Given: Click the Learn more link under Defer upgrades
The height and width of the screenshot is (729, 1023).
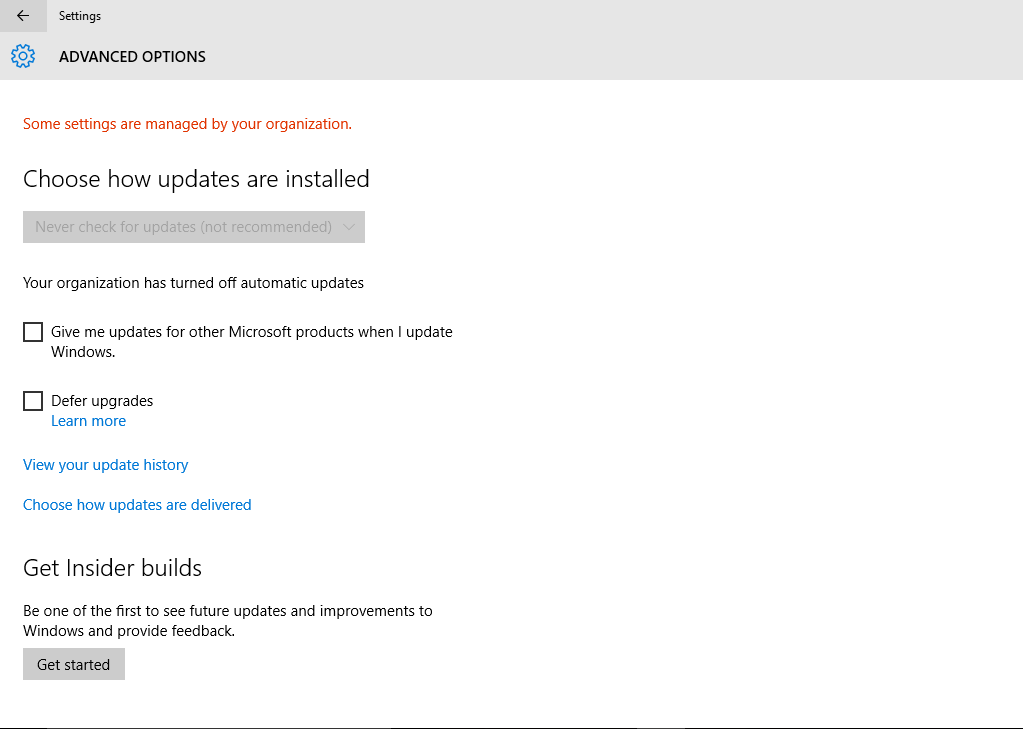Looking at the screenshot, I should (88, 420).
